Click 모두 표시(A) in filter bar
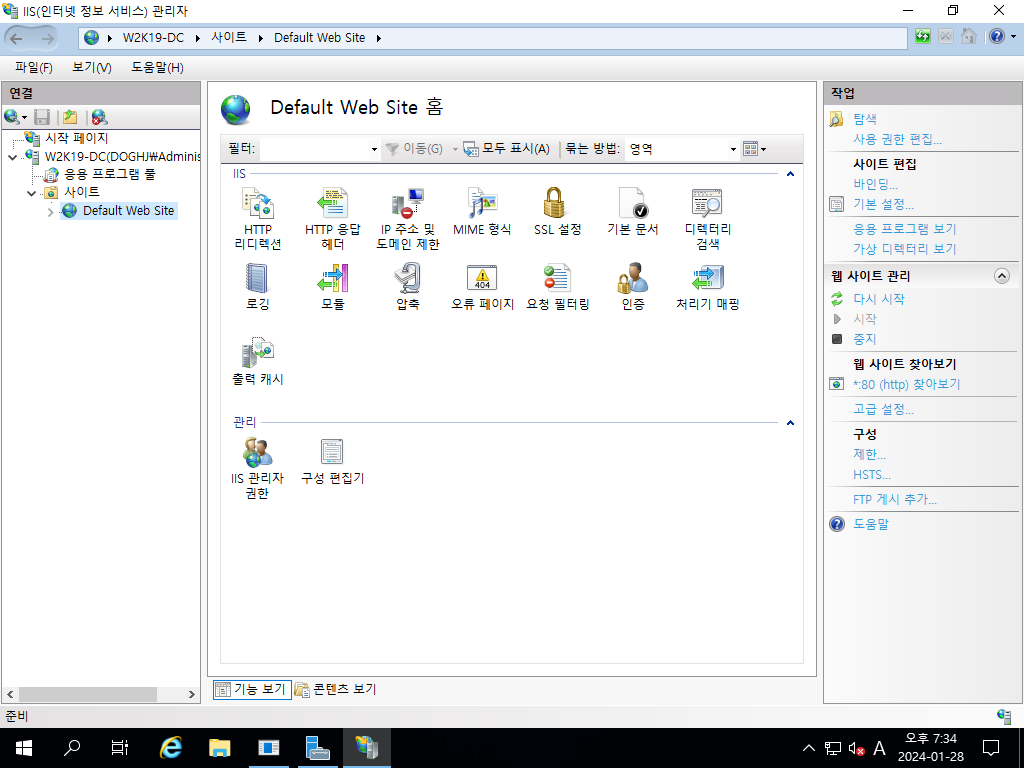 tap(507, 150)
